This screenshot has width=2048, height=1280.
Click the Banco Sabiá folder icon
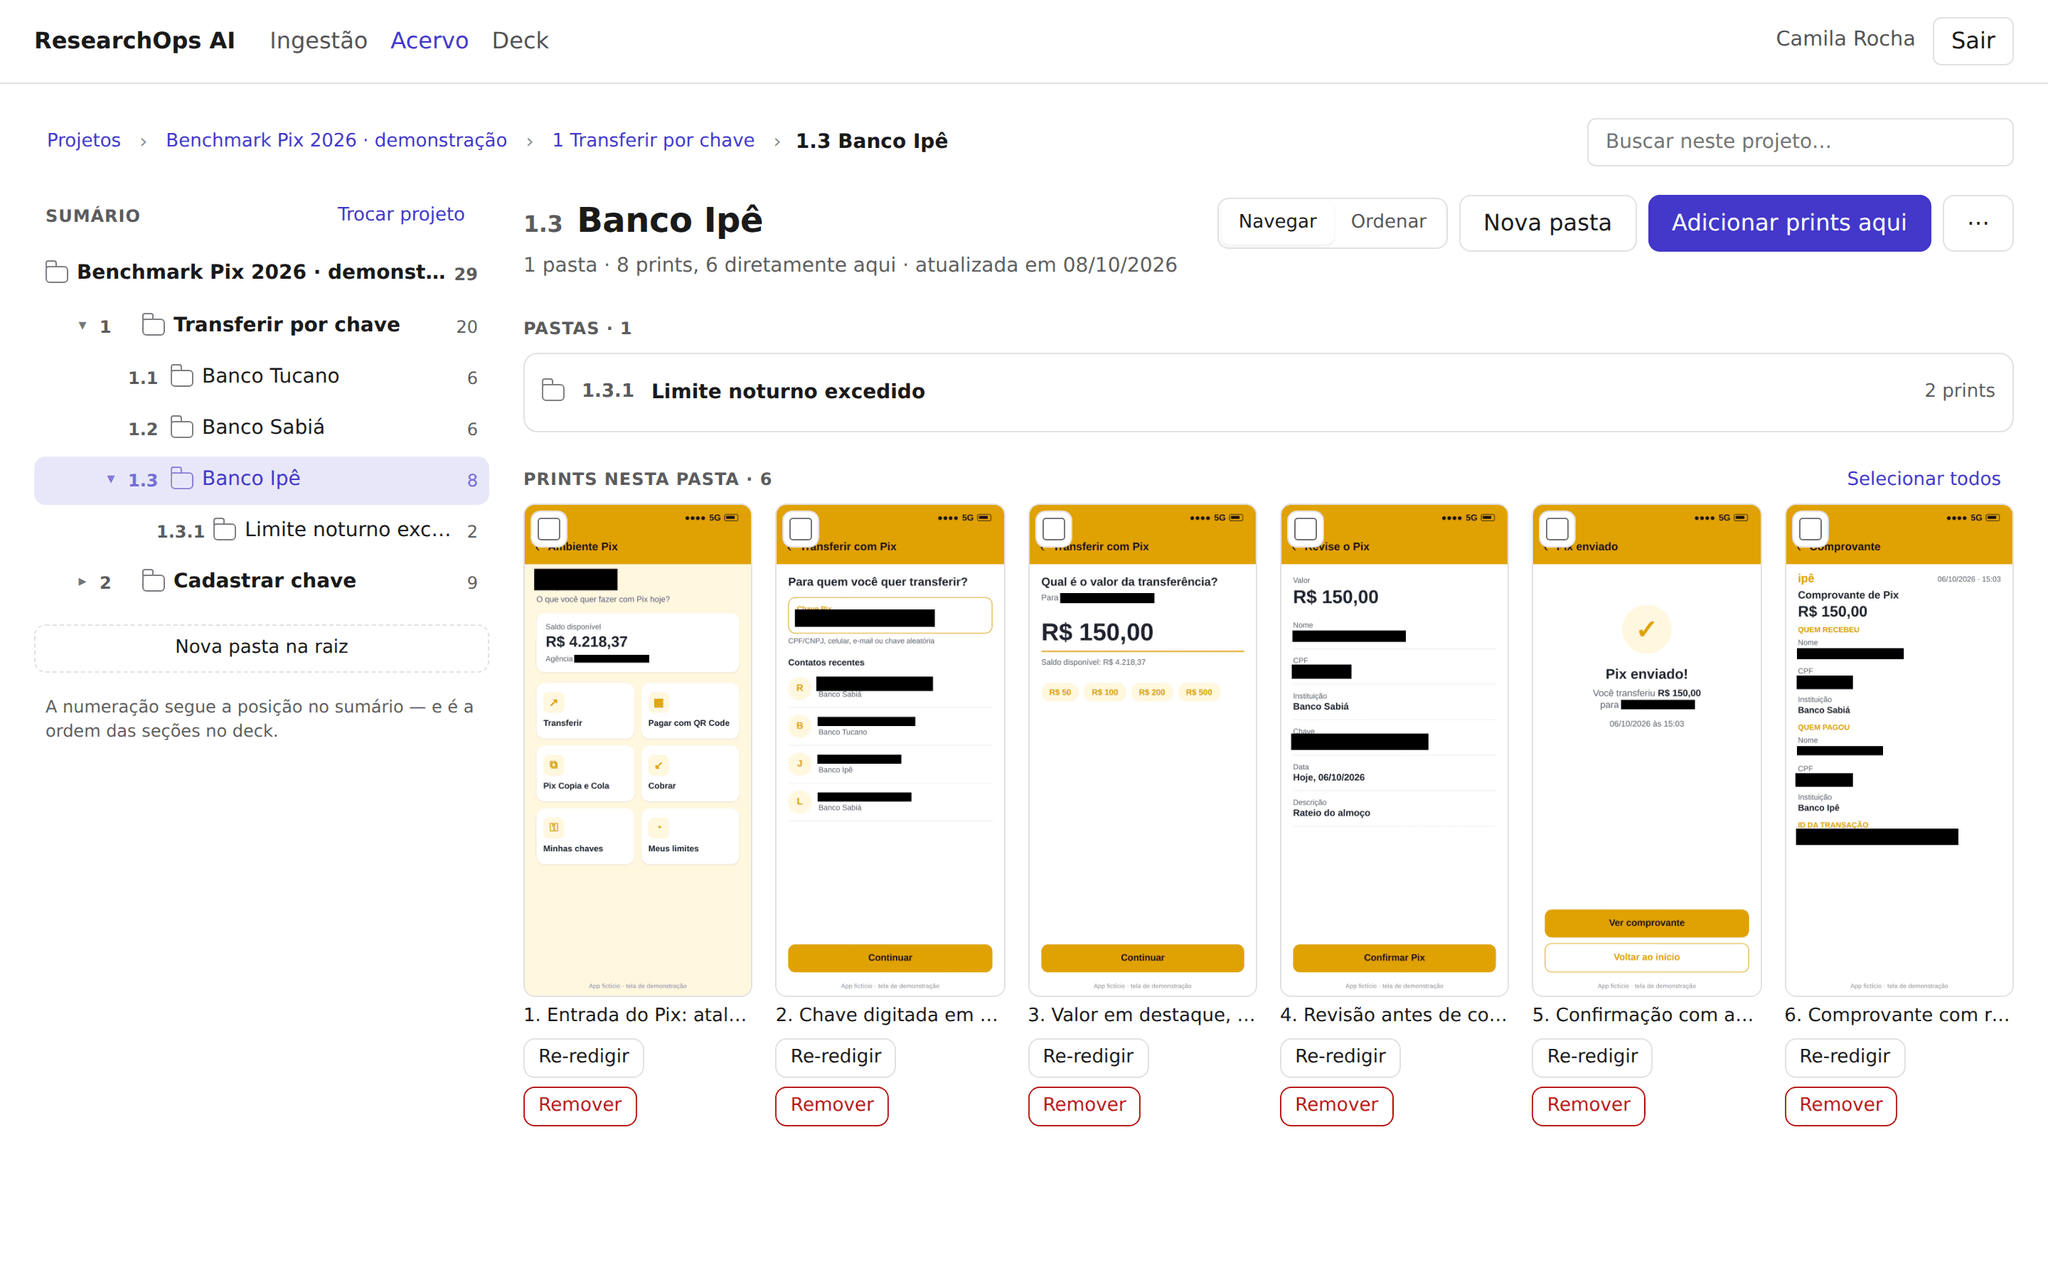pyautogui.click(x=182, y=427)
